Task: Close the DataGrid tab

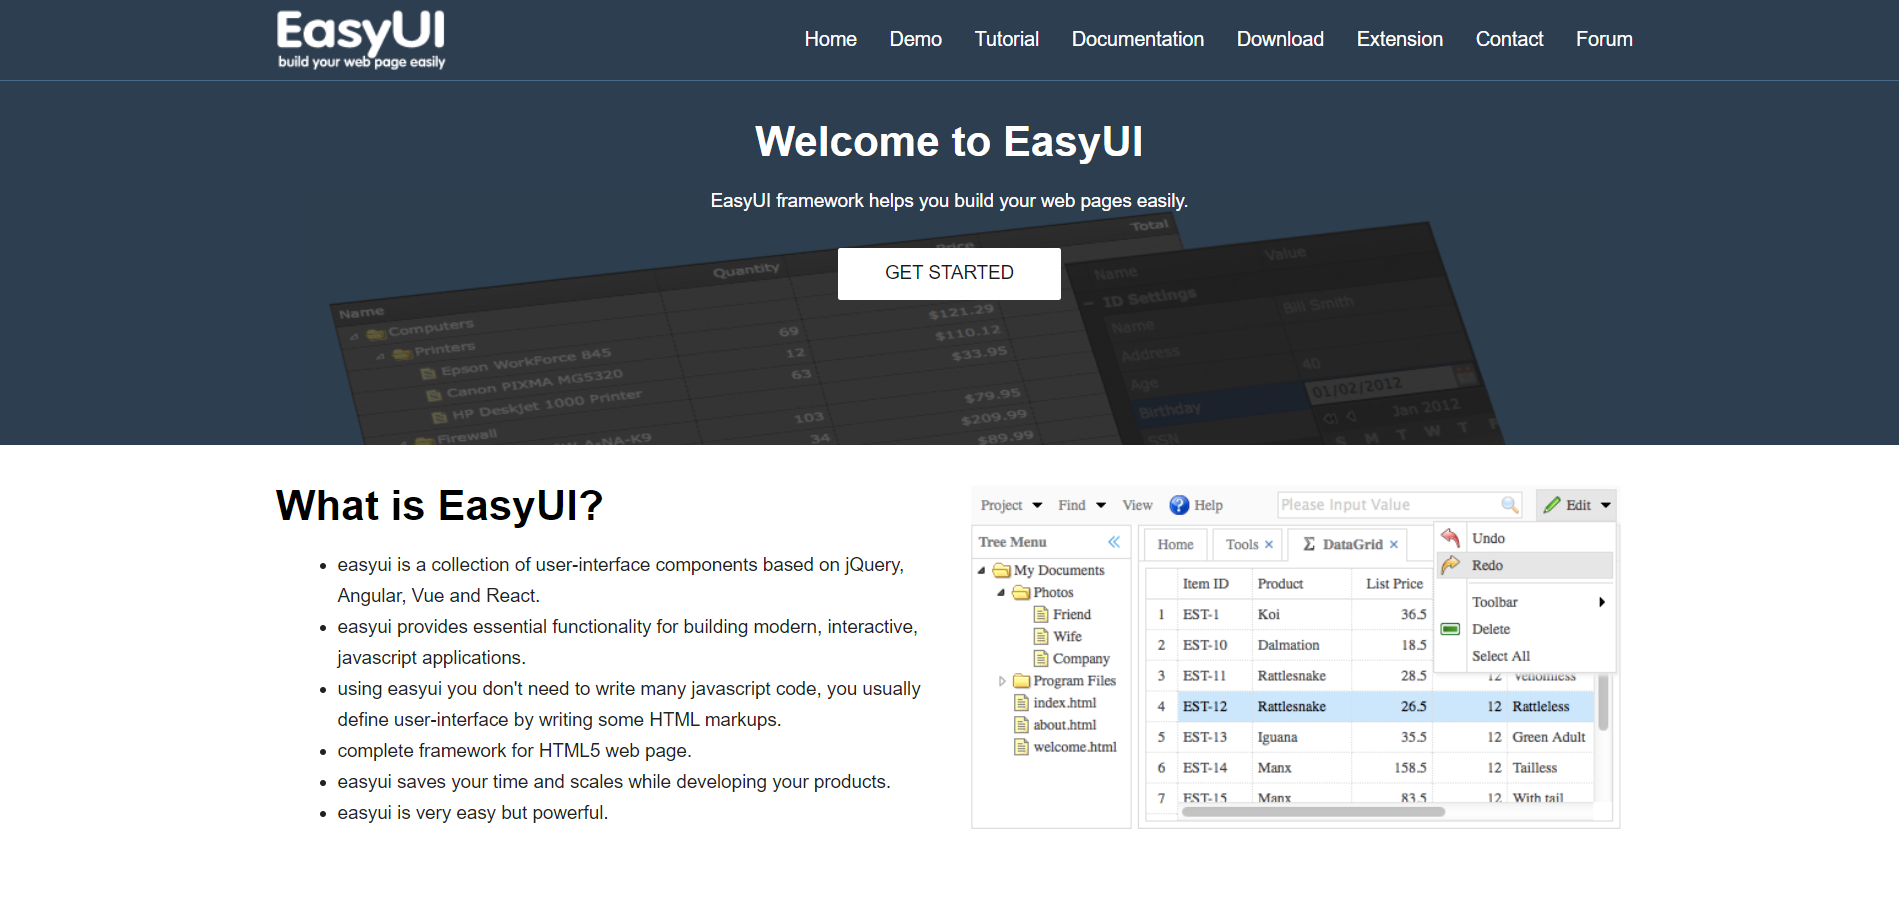Action: click(x=1394, y=545)
